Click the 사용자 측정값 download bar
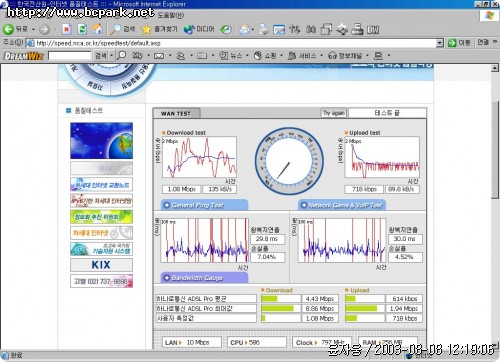Viewport: 500px width, 362px height. [x=281, y=318]
